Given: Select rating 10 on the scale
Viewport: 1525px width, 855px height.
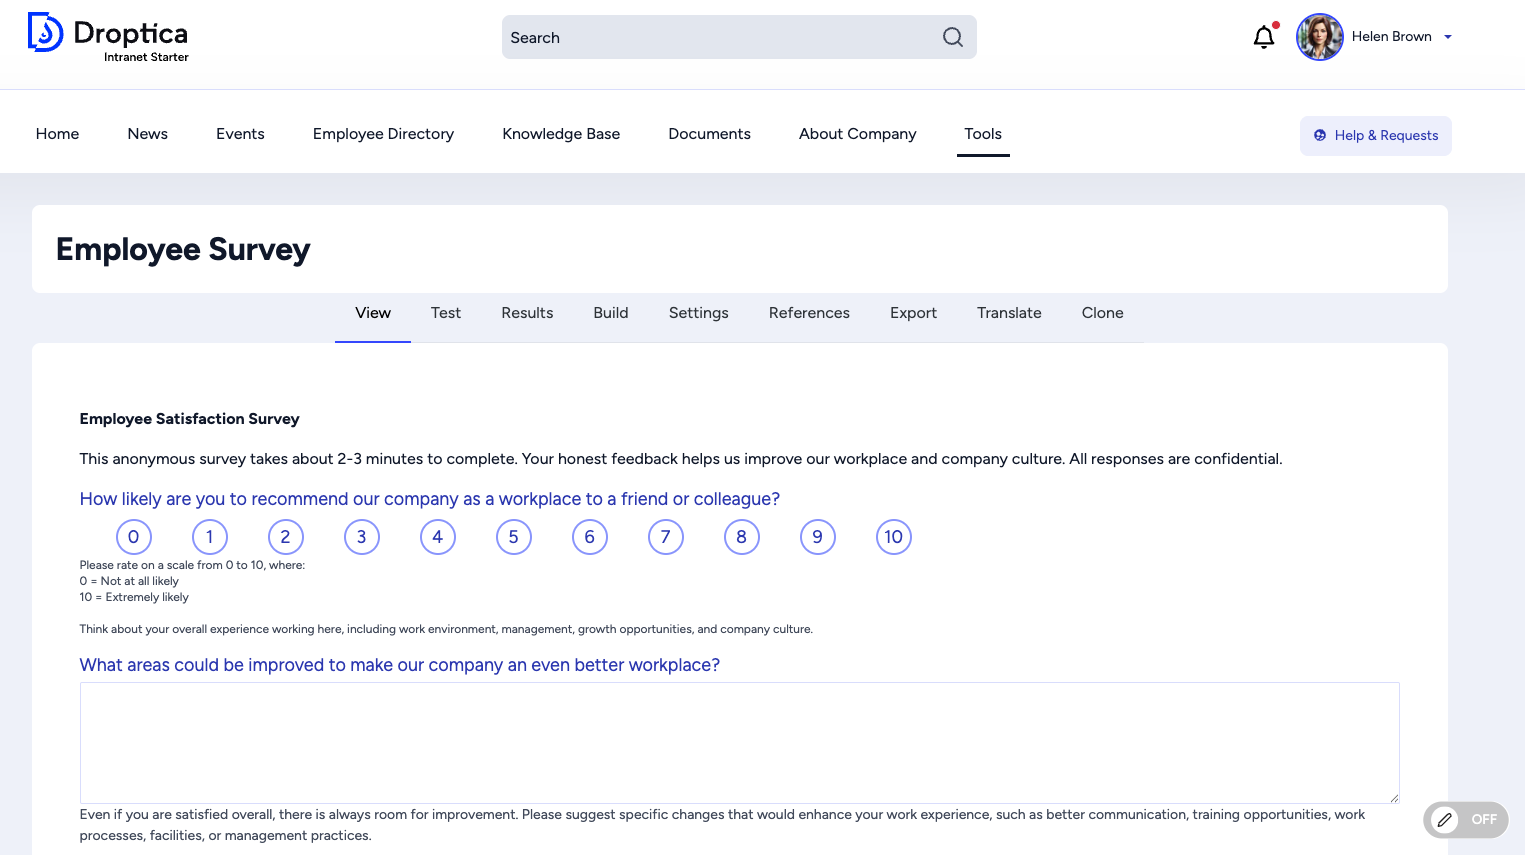Looking at the screenshot, I should (x=893, y=537).
